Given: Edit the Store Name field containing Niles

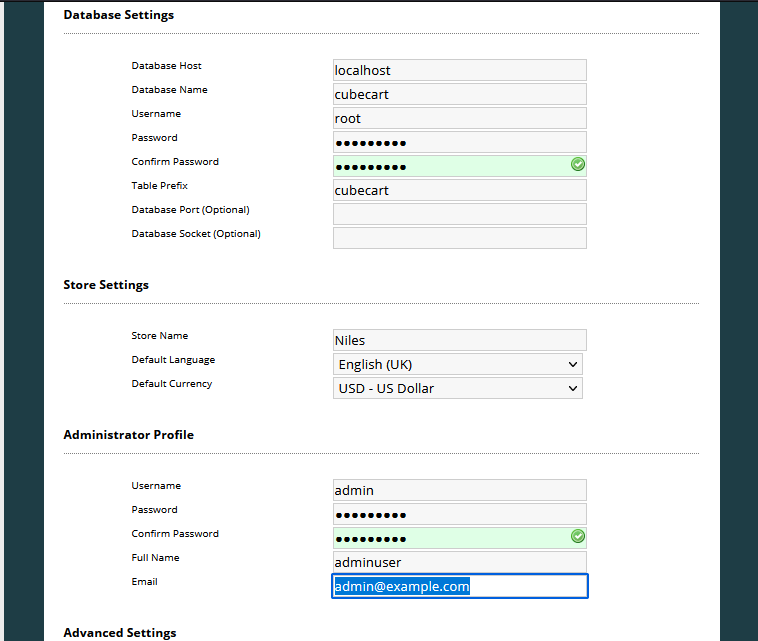Looking at the screenshot, I should tap(459, 340).
